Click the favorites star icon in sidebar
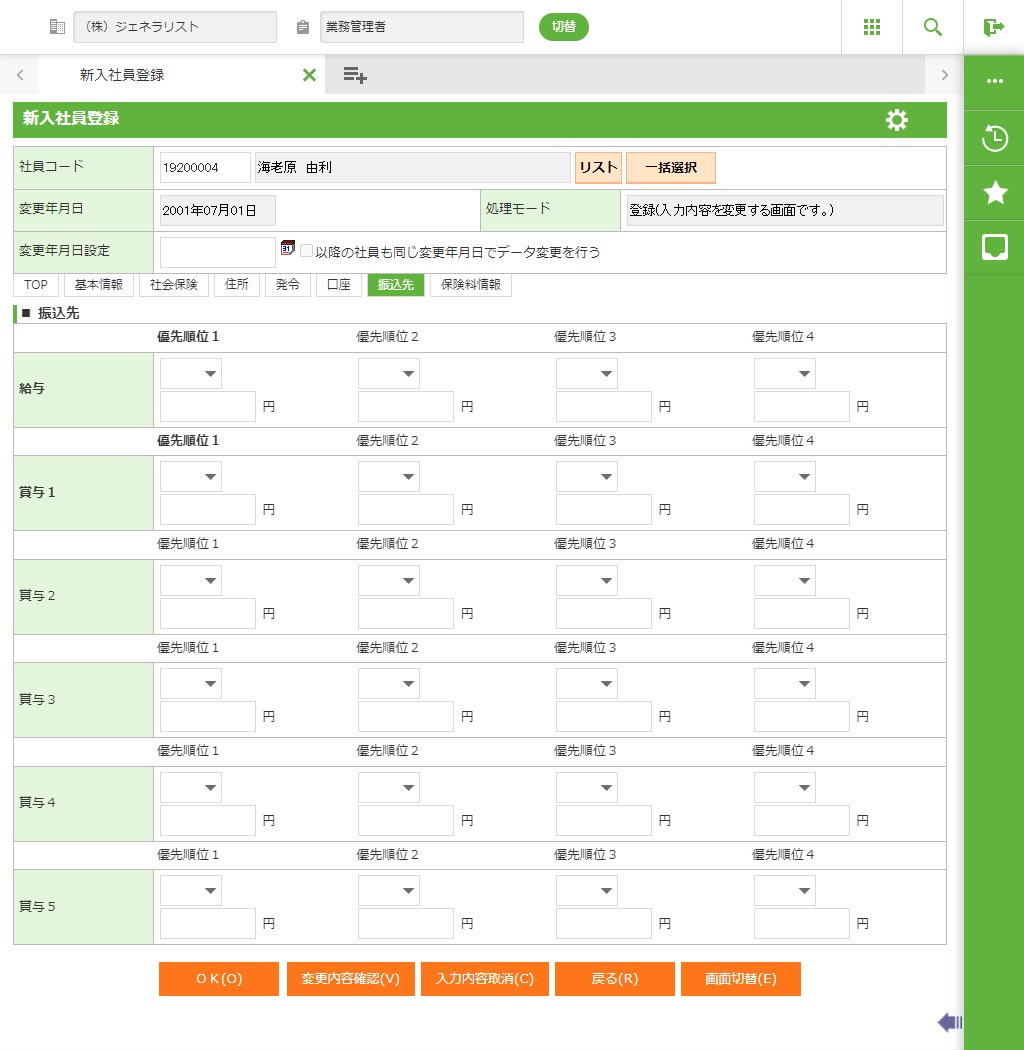 coord(994,193)
